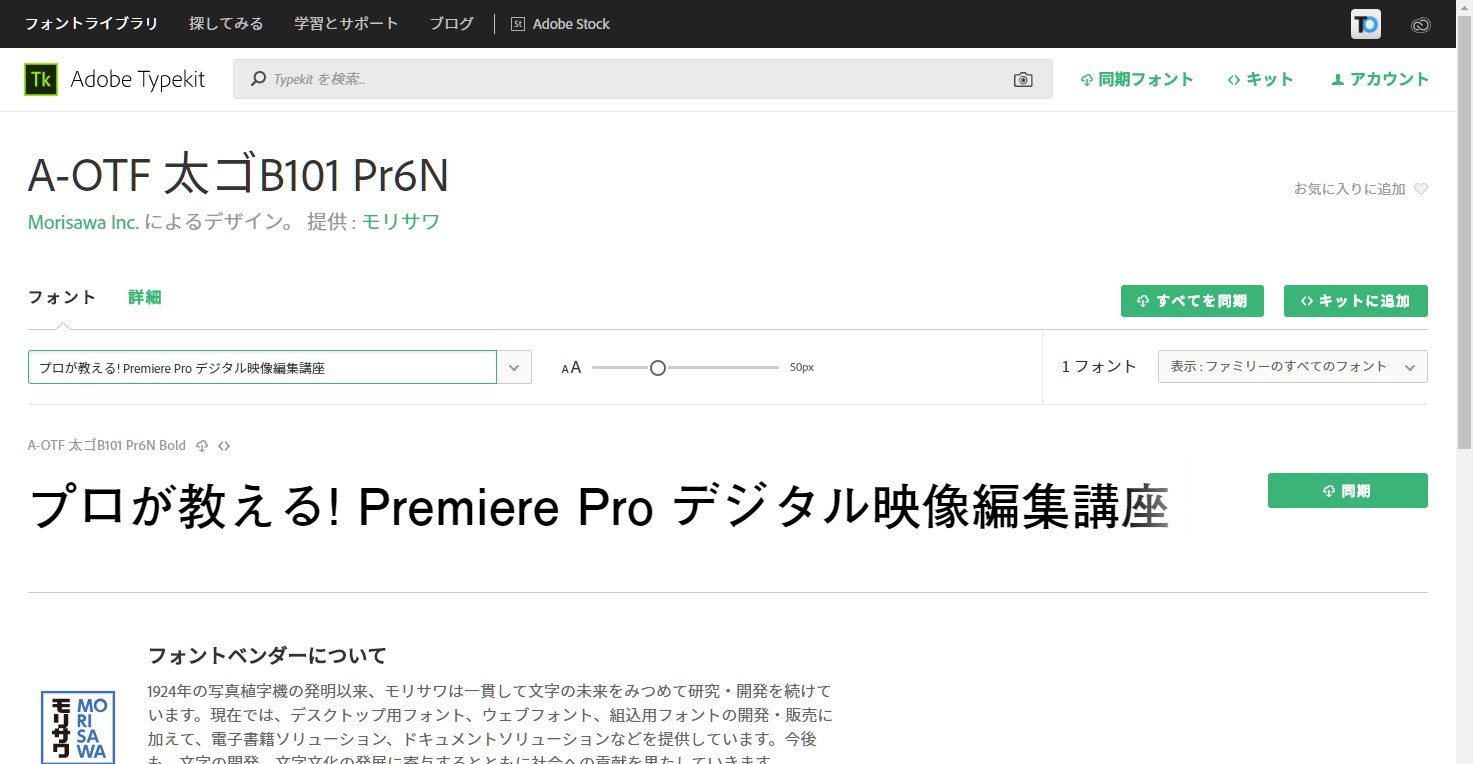
Task: Click キットに追加 button
Action: pos(1356,301)
